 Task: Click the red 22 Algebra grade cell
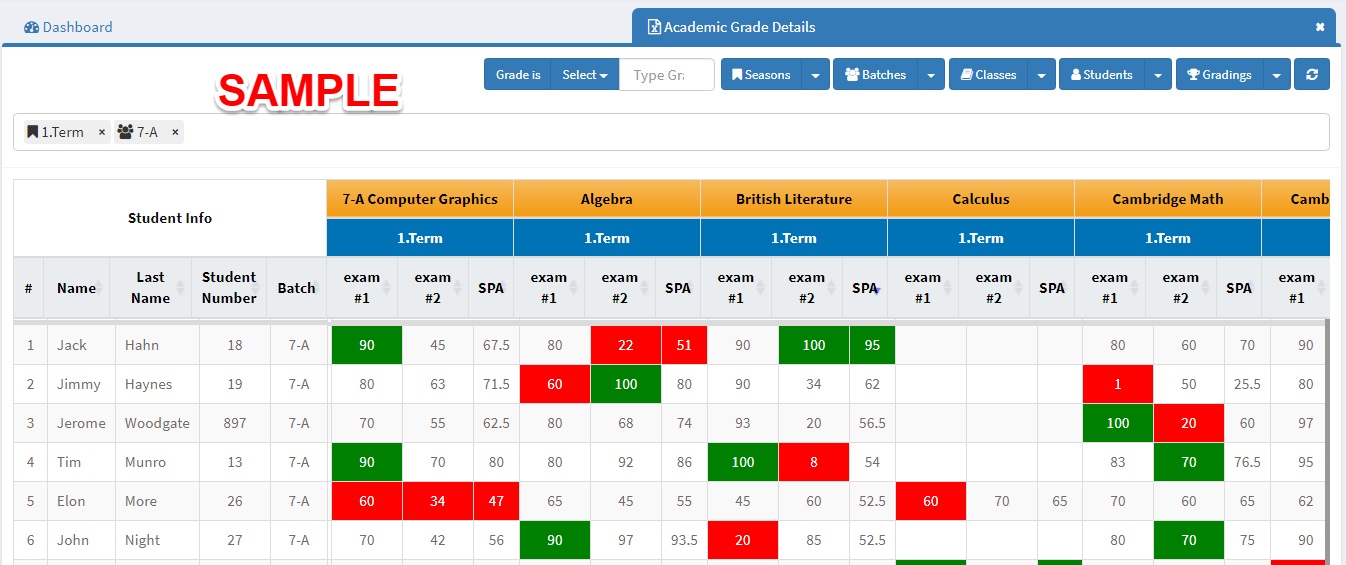pyautogui.click(x=626, y=345)
